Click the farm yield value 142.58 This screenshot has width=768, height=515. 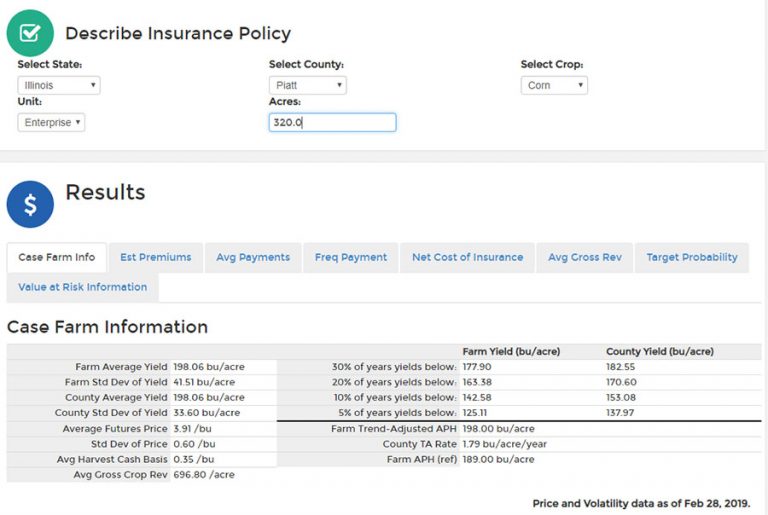point(477,397)
